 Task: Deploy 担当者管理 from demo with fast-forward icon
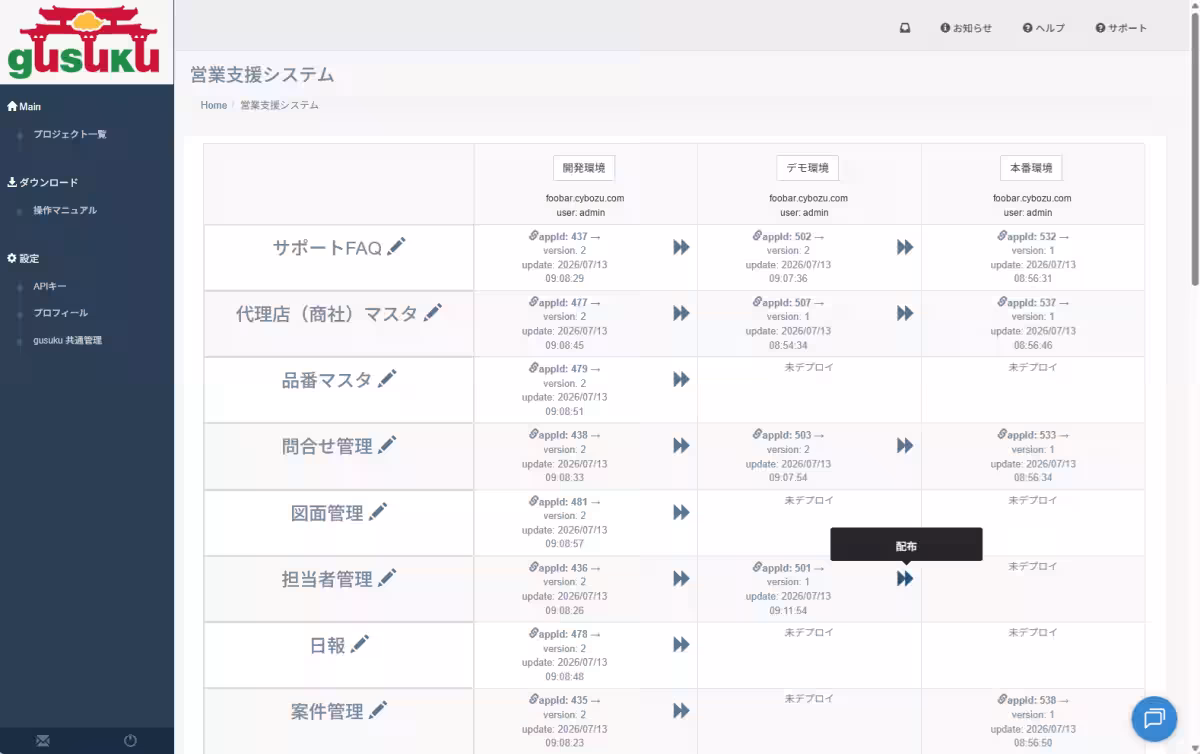[905, 578]
